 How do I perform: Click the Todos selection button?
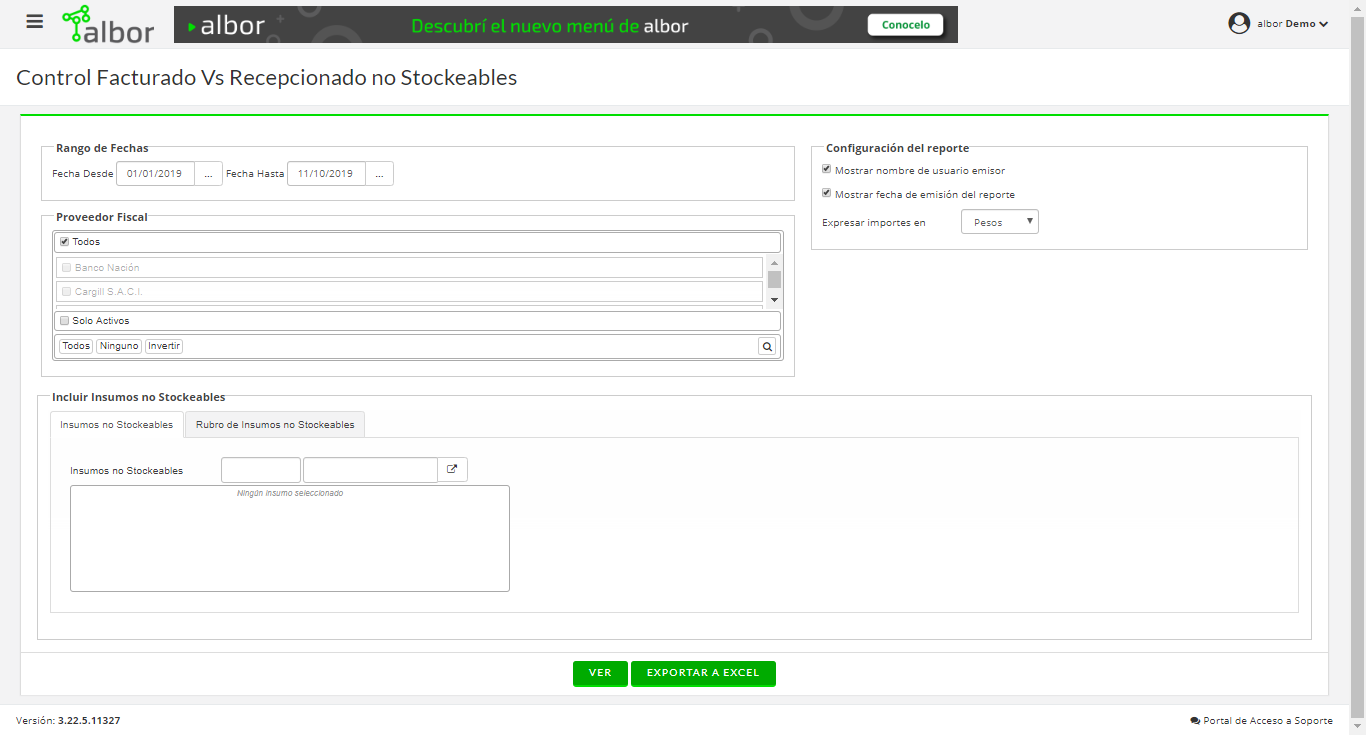(76, 346)
